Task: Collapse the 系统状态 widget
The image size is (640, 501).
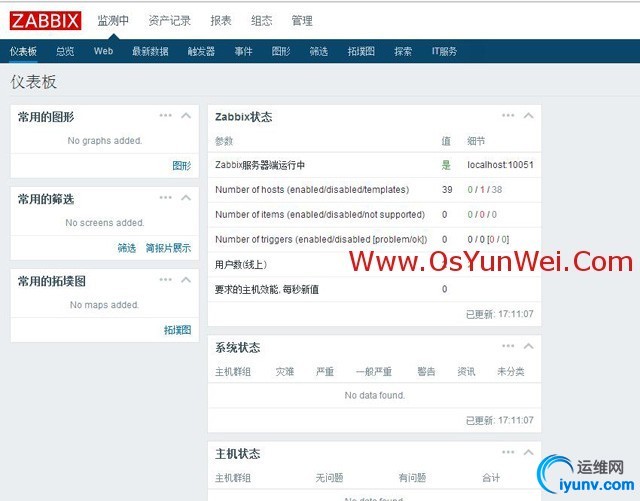Action: 529,346
